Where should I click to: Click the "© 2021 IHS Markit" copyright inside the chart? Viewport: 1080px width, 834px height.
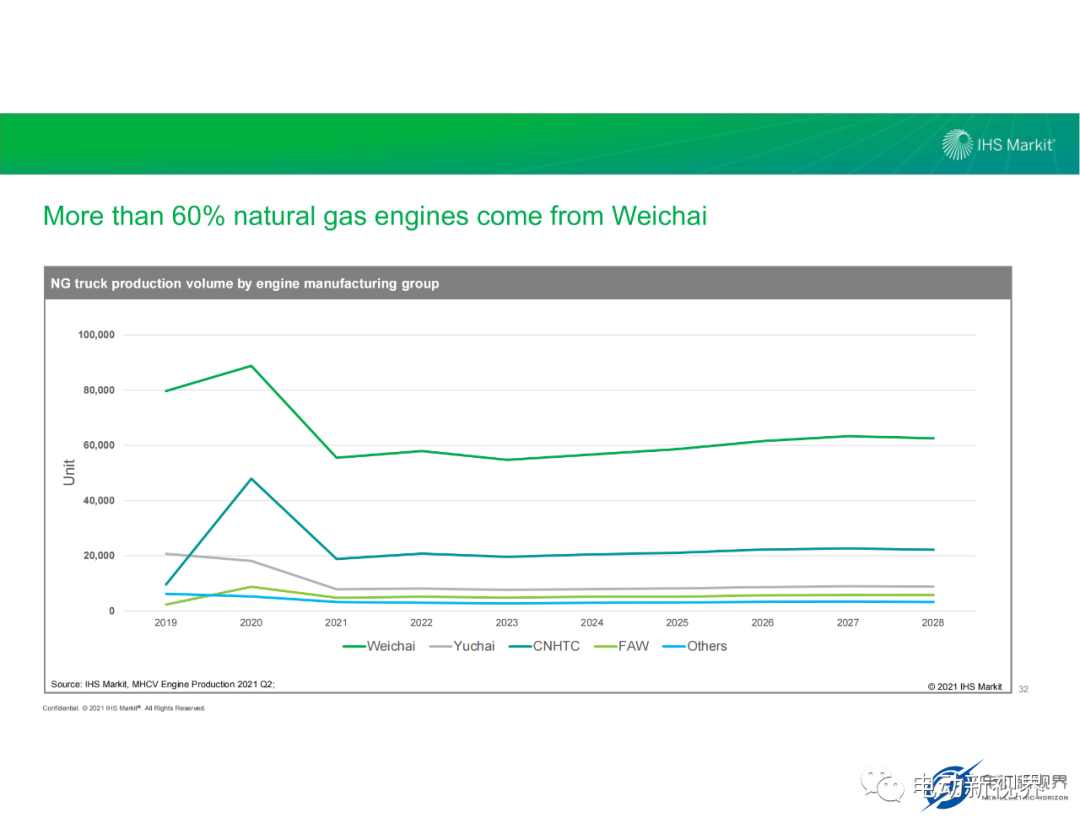tap(965, 687)
